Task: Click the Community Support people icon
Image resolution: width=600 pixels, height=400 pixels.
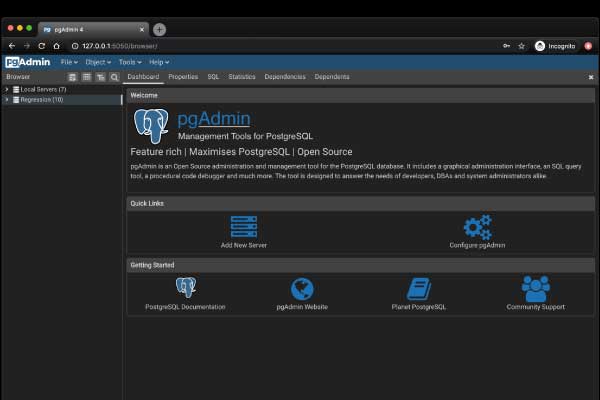Action: click(x=536, y=289)
